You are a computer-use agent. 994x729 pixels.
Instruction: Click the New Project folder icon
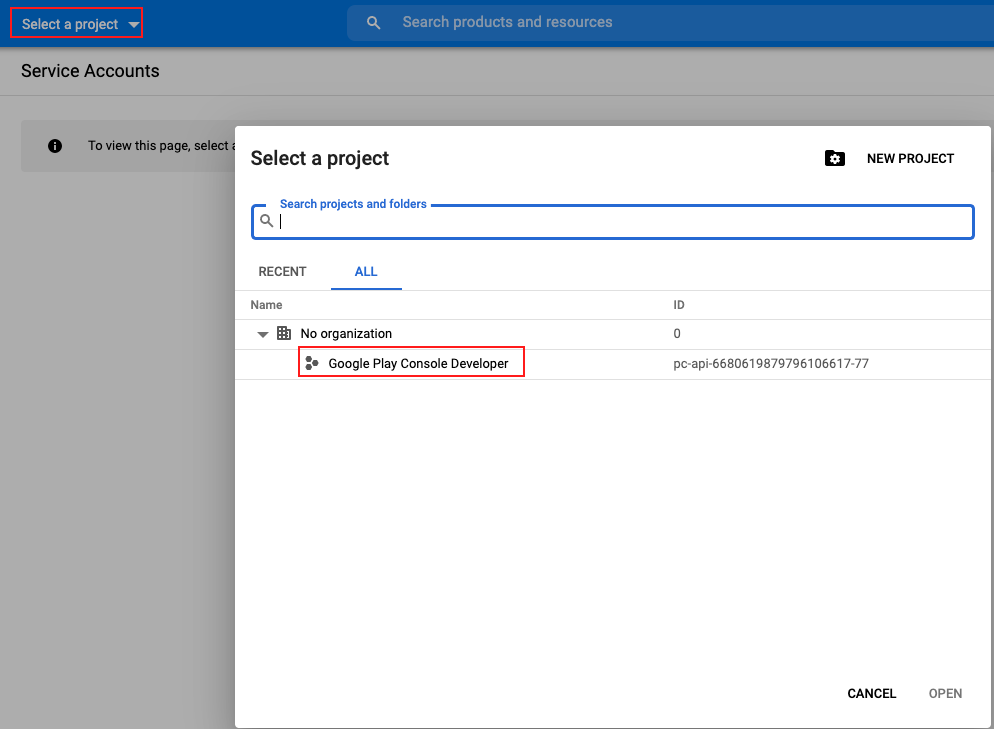click(x=835, y=158)
